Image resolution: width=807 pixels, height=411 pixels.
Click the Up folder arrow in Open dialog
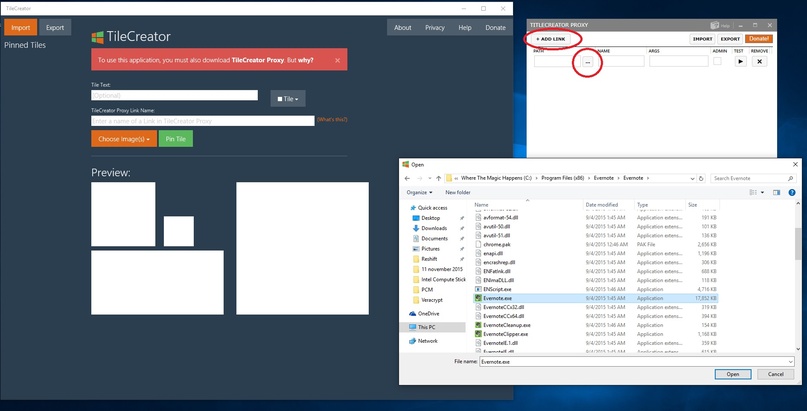438,178
